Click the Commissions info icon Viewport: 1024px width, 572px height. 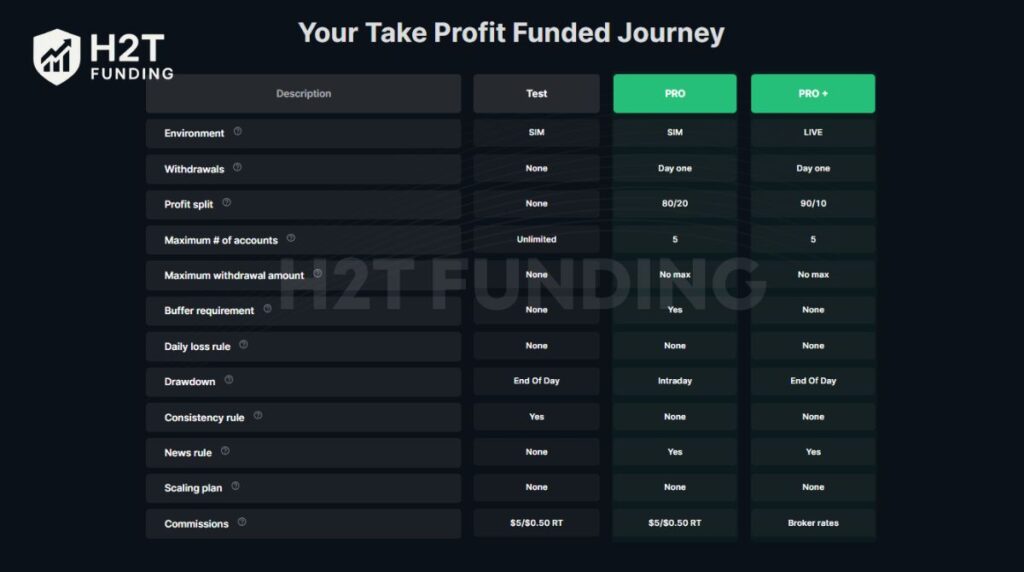click(241, 523)
